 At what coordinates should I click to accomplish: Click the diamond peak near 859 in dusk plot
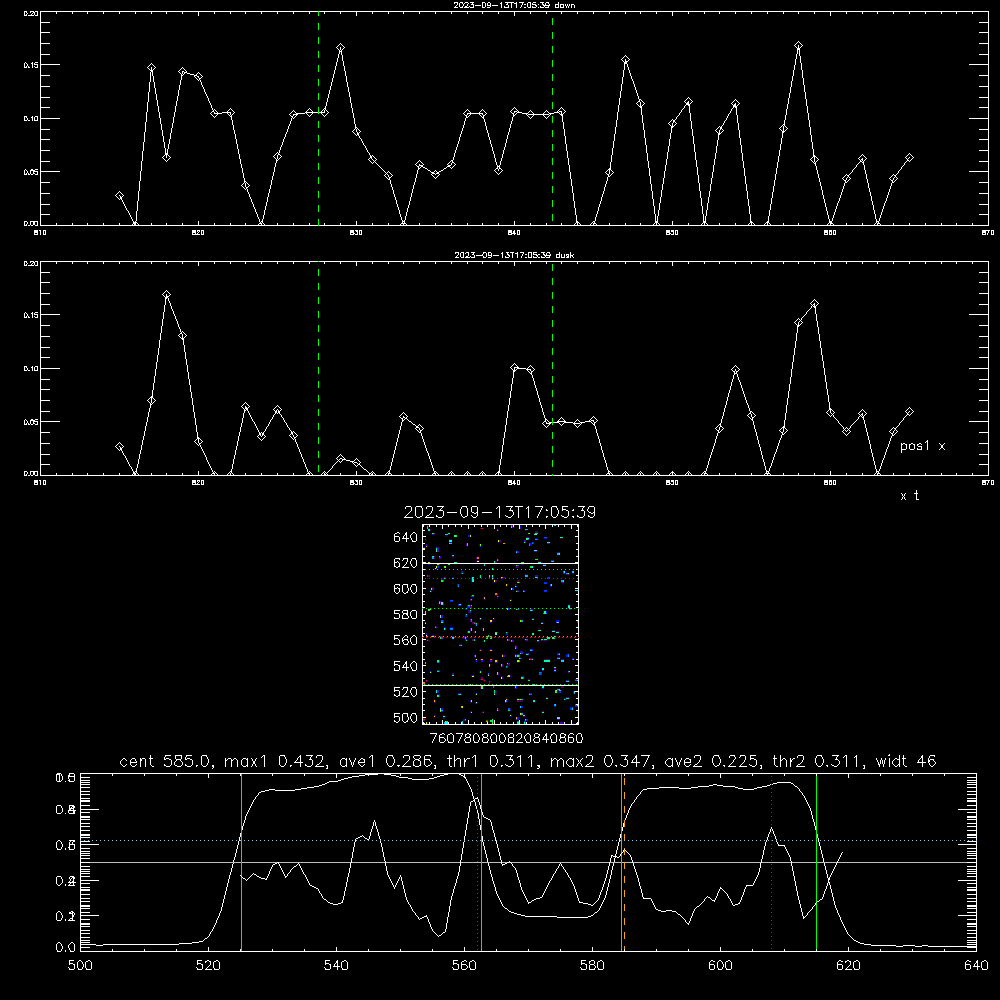pyautogui.click(x=814, y=304)
